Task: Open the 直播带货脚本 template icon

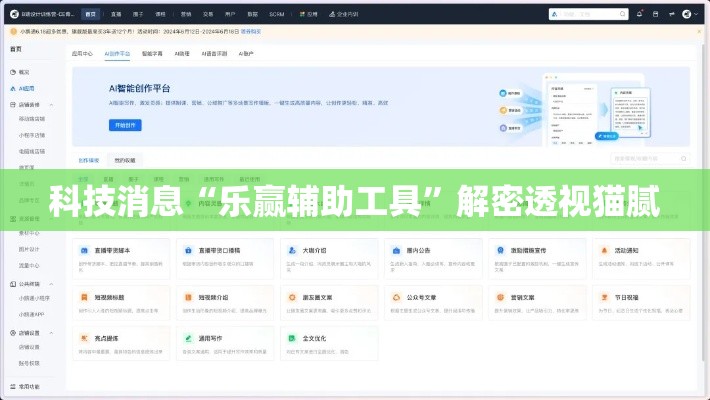Action: pos(84,250)
